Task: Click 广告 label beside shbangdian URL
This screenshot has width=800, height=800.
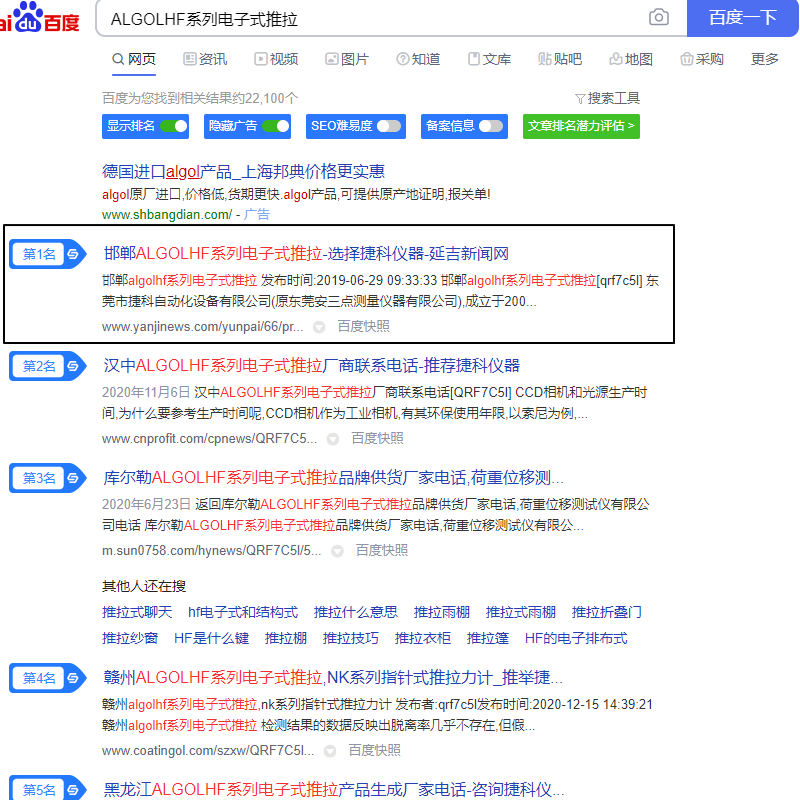Action: [x=257, y=214]
